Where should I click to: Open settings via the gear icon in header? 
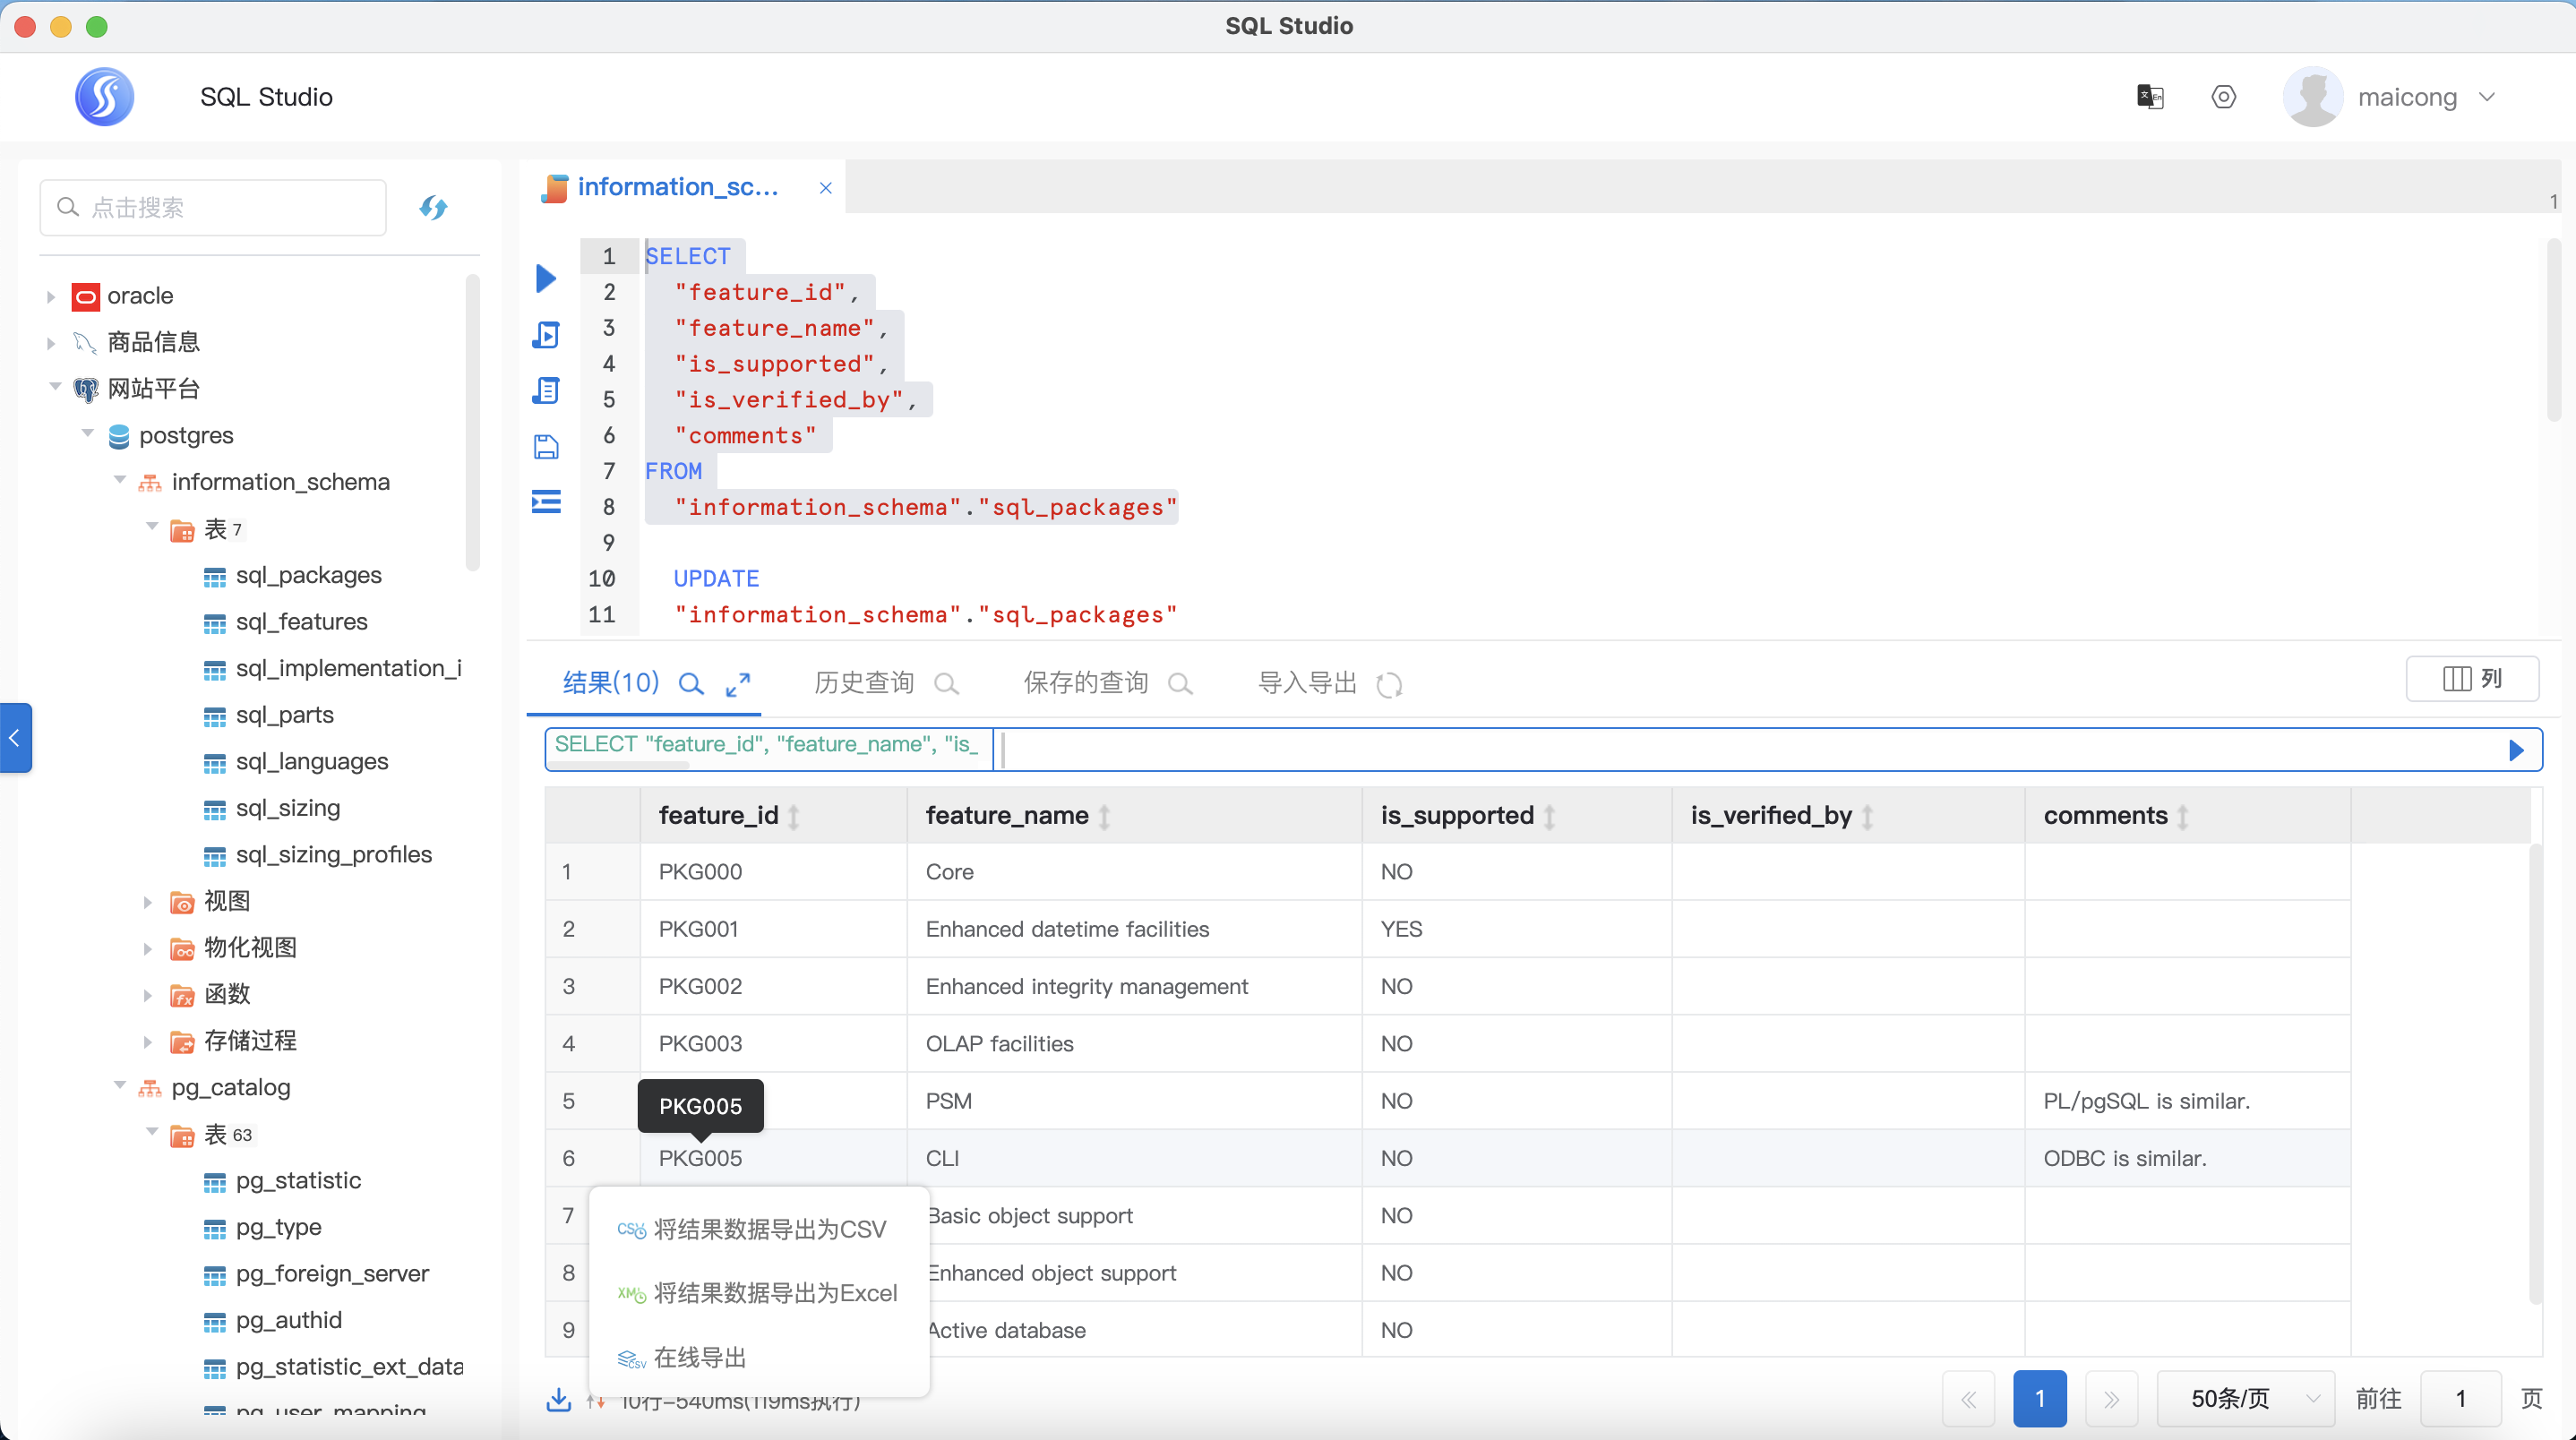(2224, 97)
